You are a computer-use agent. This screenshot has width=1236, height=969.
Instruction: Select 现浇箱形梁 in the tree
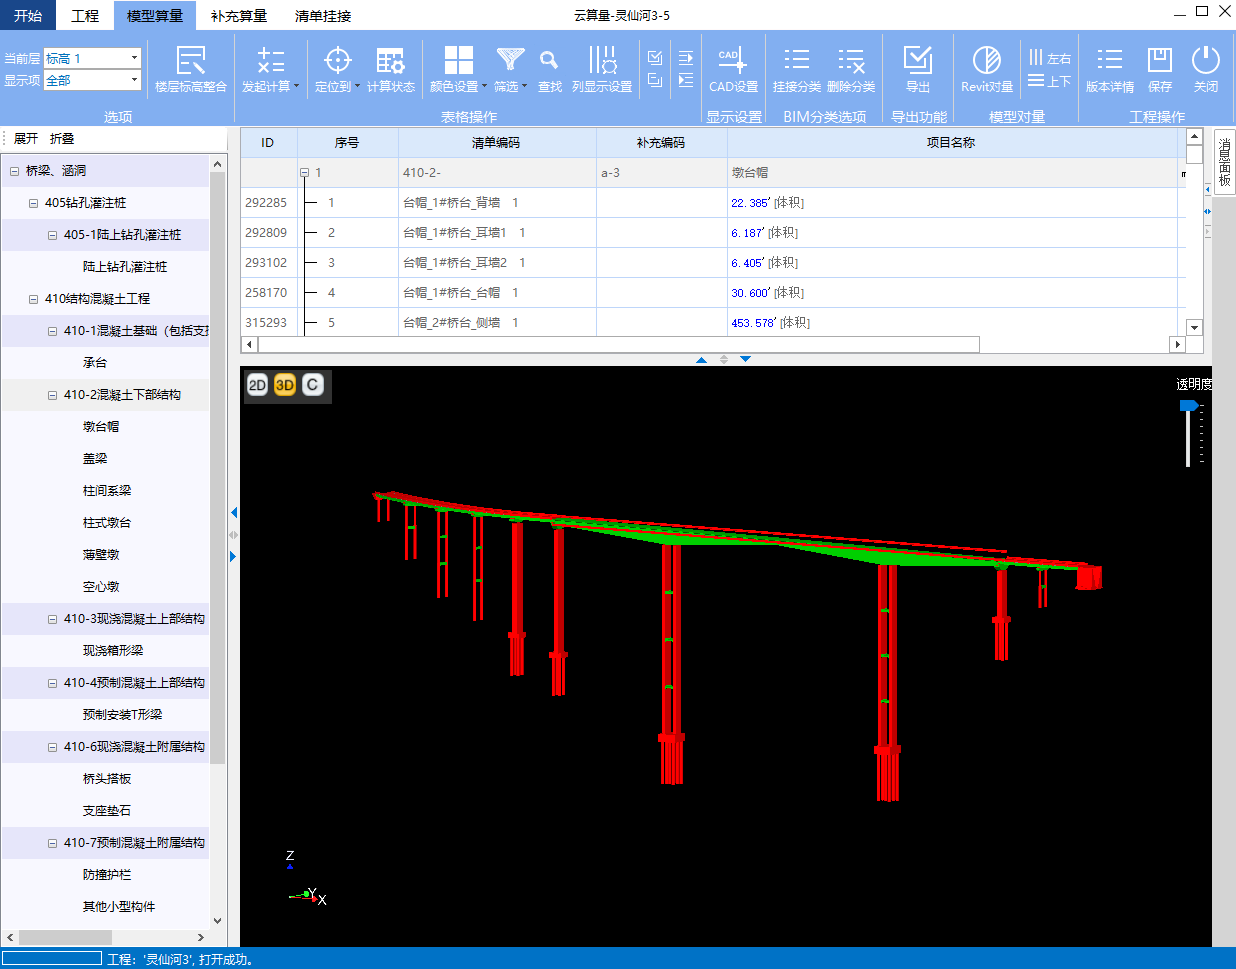(113, 651)
